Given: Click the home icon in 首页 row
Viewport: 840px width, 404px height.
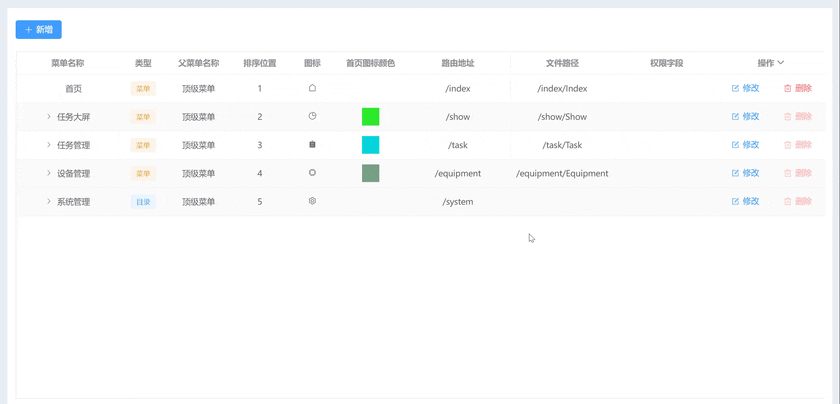Looking at the screenshot, I should [312, 88].
